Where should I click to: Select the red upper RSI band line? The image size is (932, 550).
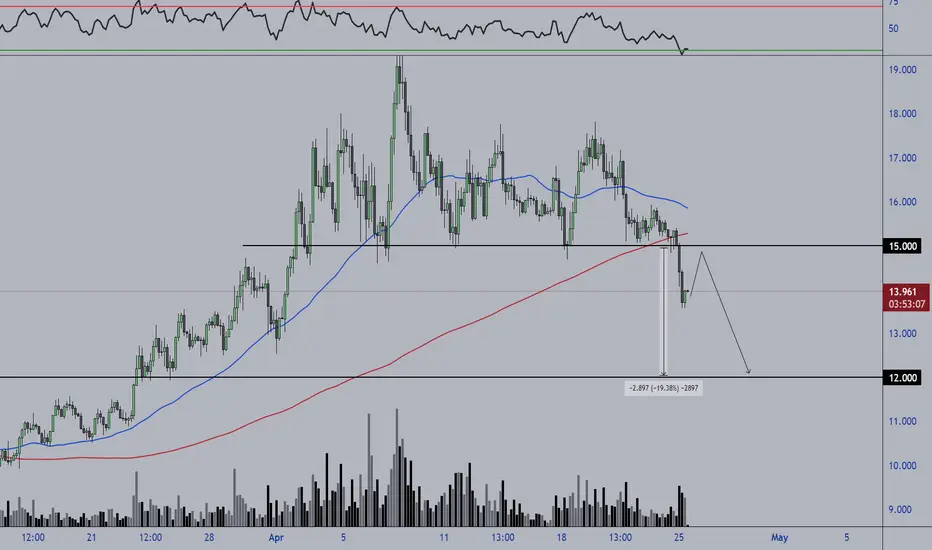pyautogui.click(x=440, y=7)
